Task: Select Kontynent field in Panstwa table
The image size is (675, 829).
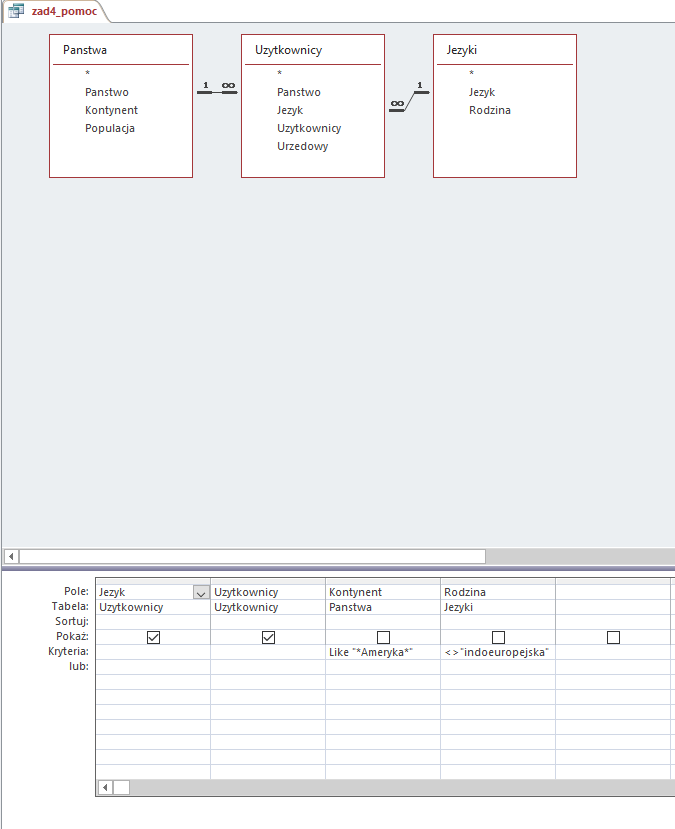Action: point(111,110)
